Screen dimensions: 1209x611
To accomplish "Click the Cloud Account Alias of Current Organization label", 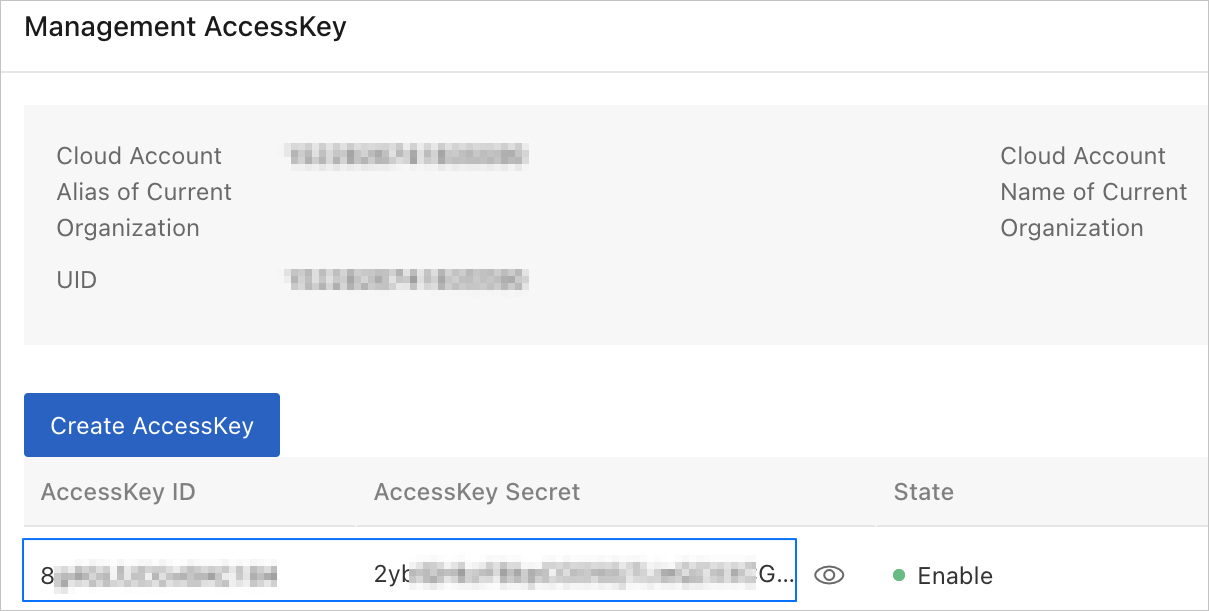I will click(144, 192).
